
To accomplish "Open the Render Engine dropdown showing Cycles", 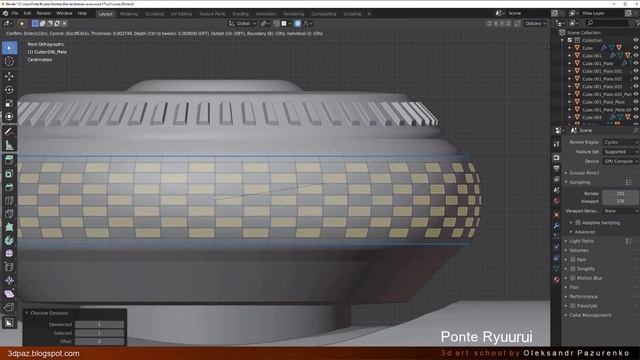I will (620, 142).
